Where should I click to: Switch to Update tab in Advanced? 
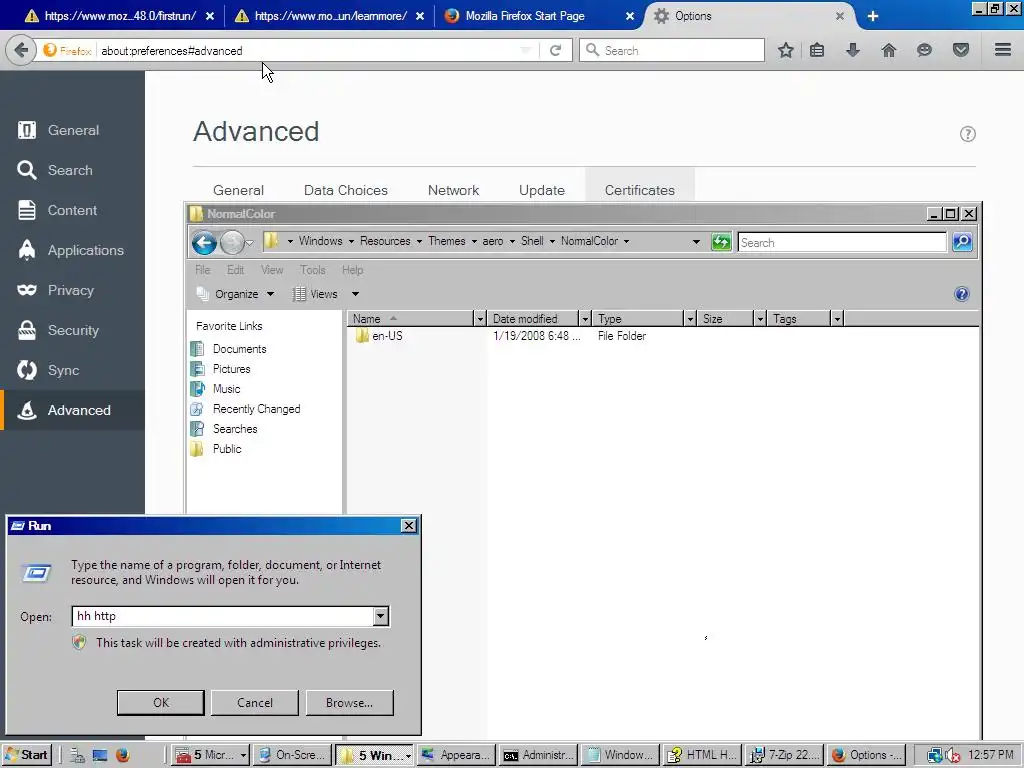(541, 190)
